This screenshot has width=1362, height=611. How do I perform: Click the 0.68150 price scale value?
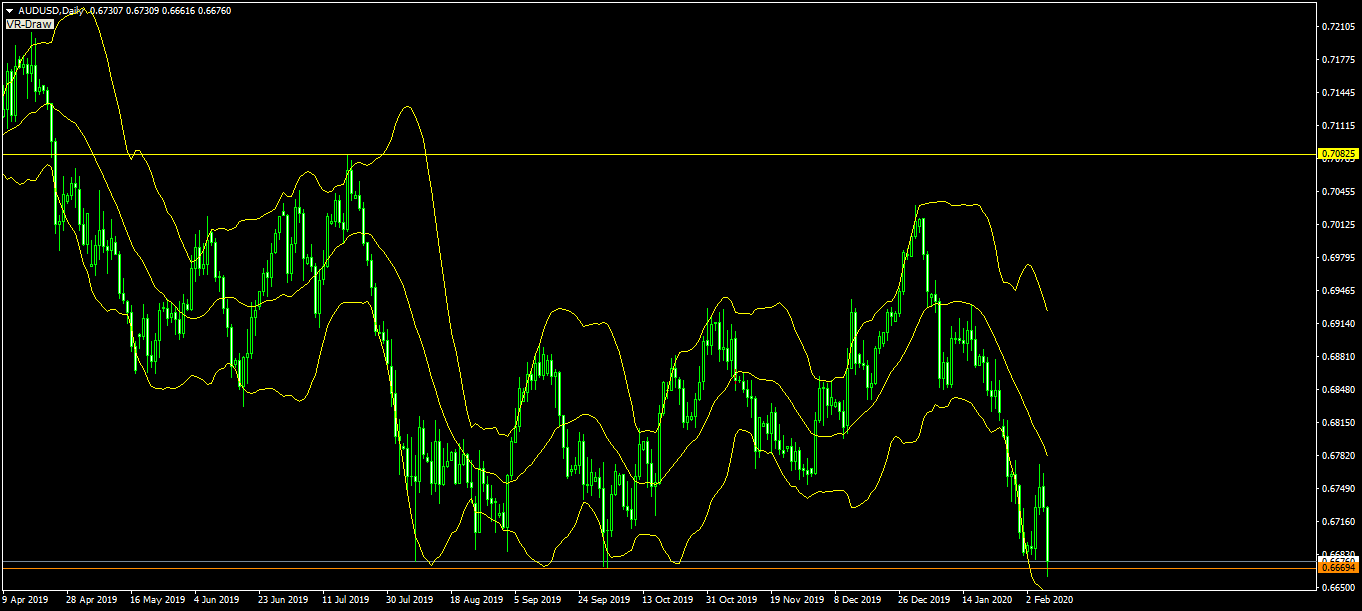click(x=1338, y=422)
